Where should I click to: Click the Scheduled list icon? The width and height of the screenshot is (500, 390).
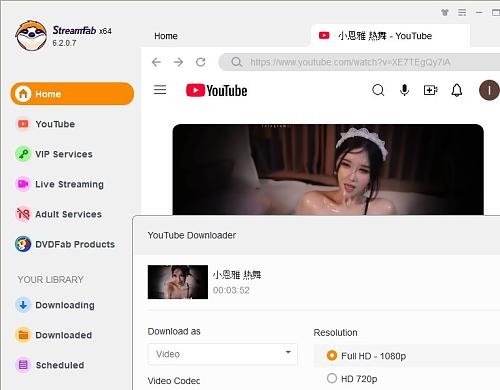23,365
